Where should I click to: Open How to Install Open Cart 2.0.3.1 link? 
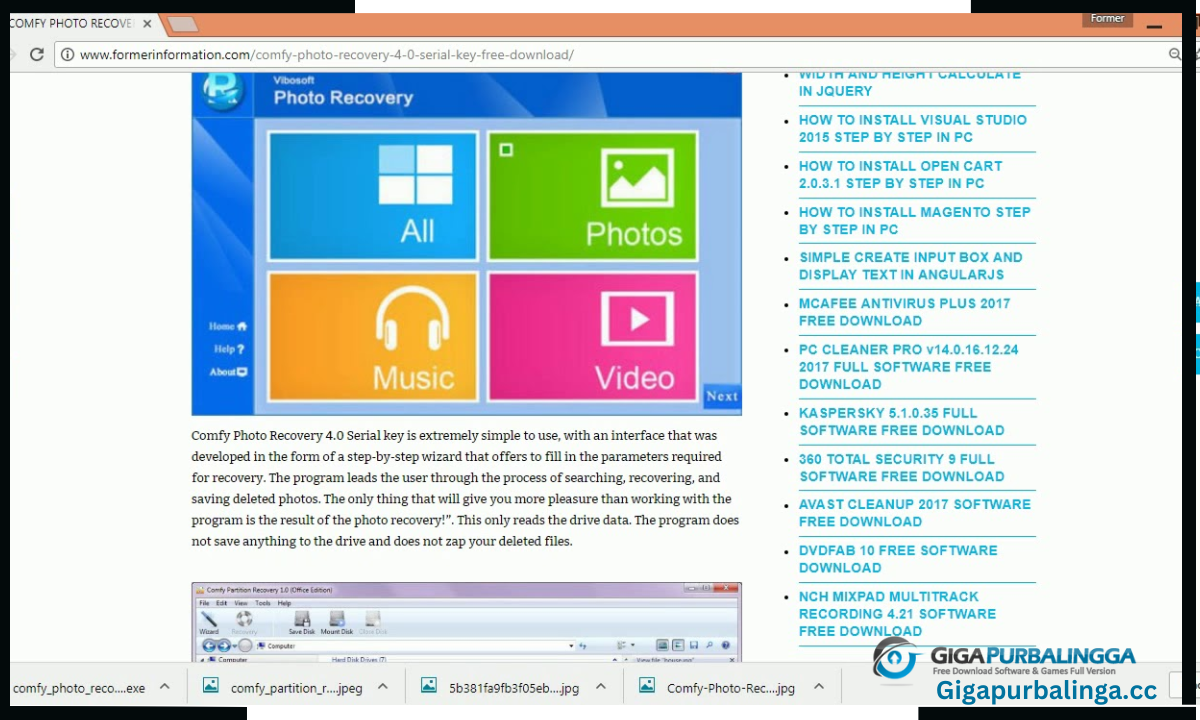[x=900, y=174]
